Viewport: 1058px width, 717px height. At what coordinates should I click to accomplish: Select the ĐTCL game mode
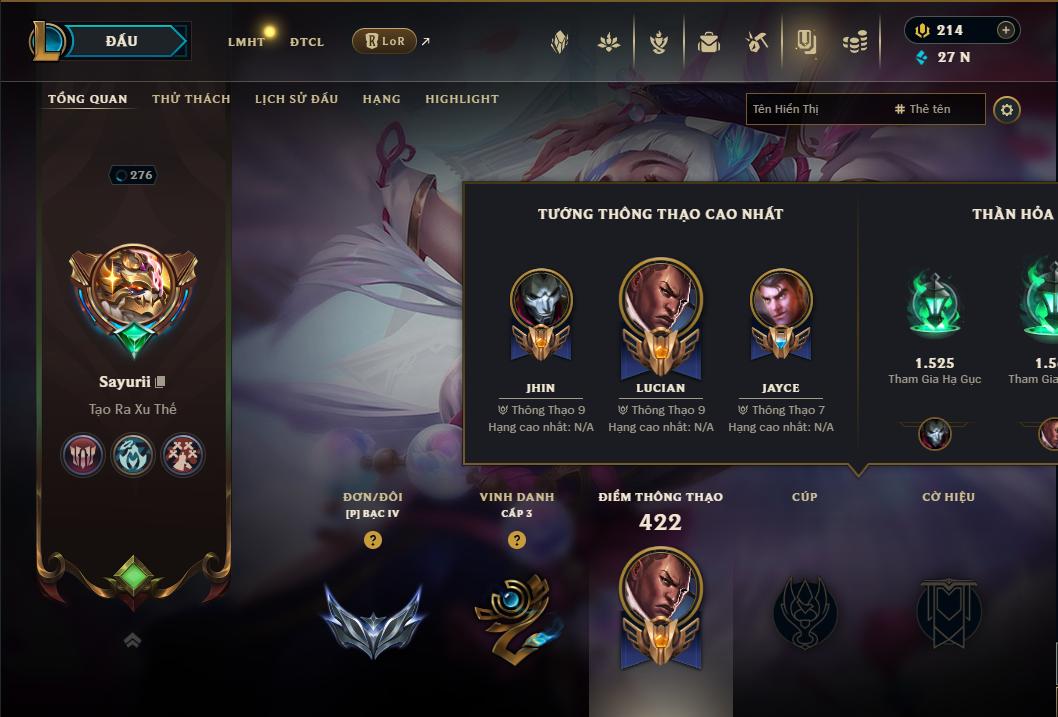307,42
